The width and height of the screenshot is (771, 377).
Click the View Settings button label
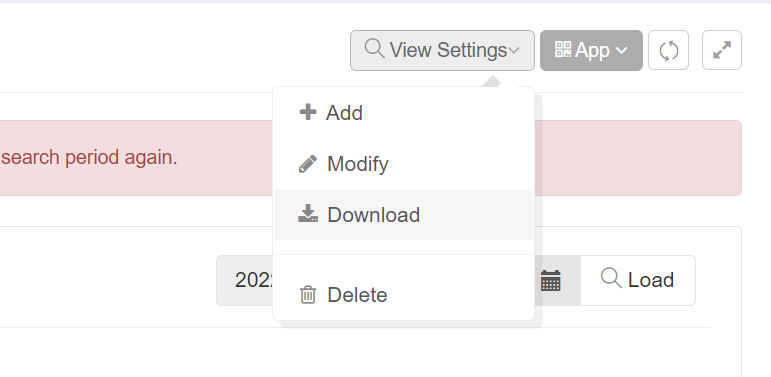point(448,50)
